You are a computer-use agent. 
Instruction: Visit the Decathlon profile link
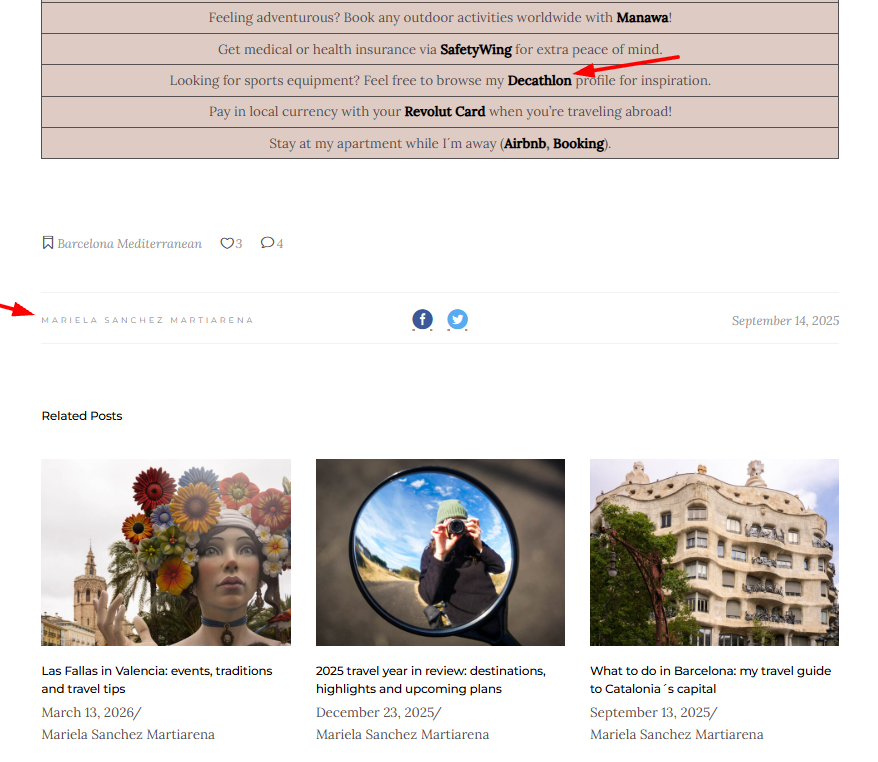pyautogui.click(x=539, y=81)
